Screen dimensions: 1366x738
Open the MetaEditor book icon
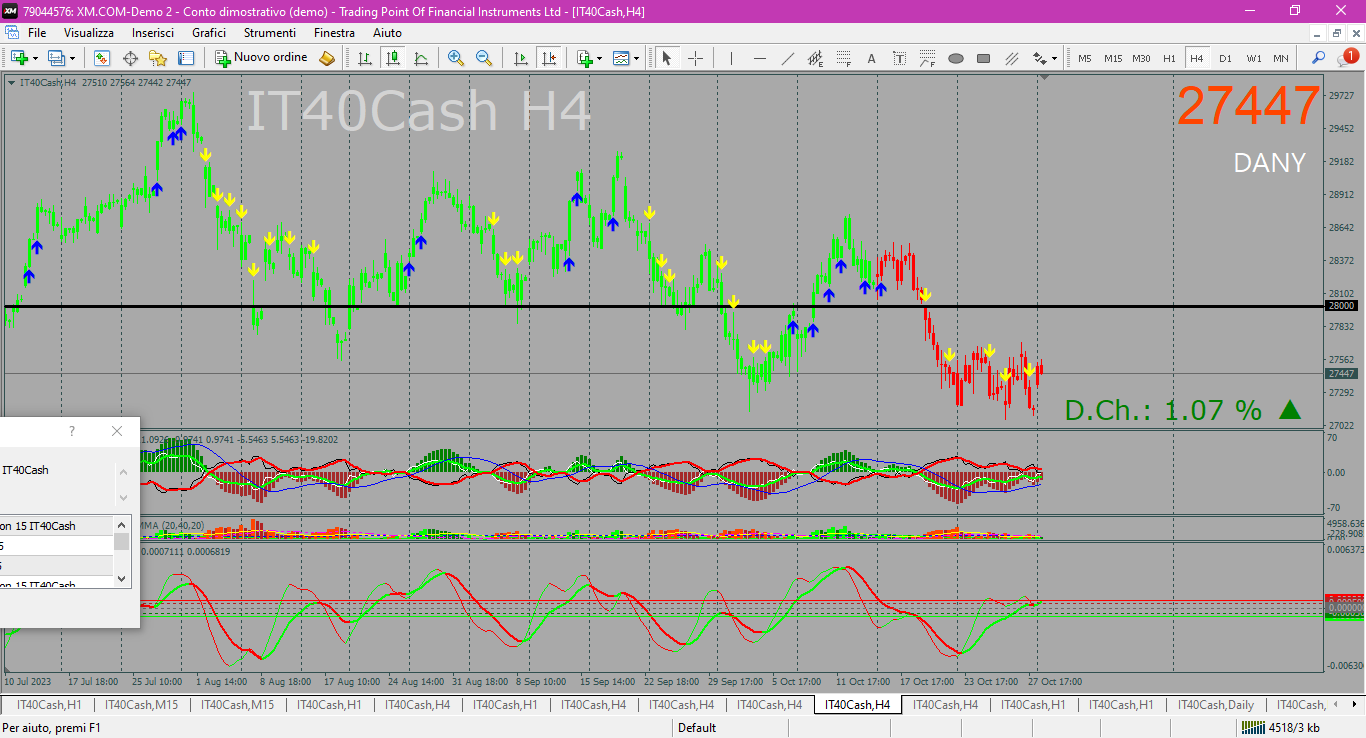click(327, 58)
